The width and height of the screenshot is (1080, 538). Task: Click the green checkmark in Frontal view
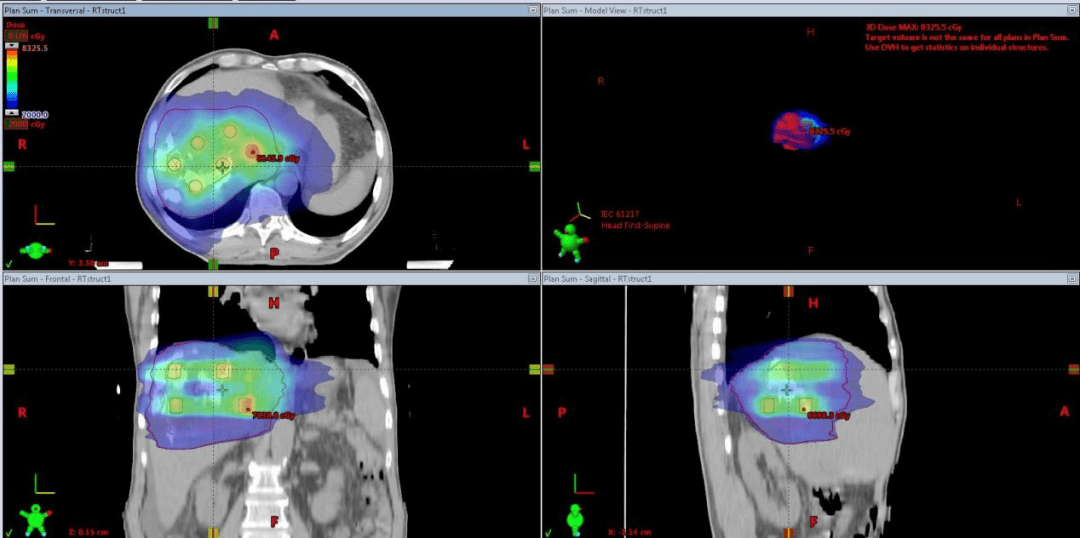8,531
